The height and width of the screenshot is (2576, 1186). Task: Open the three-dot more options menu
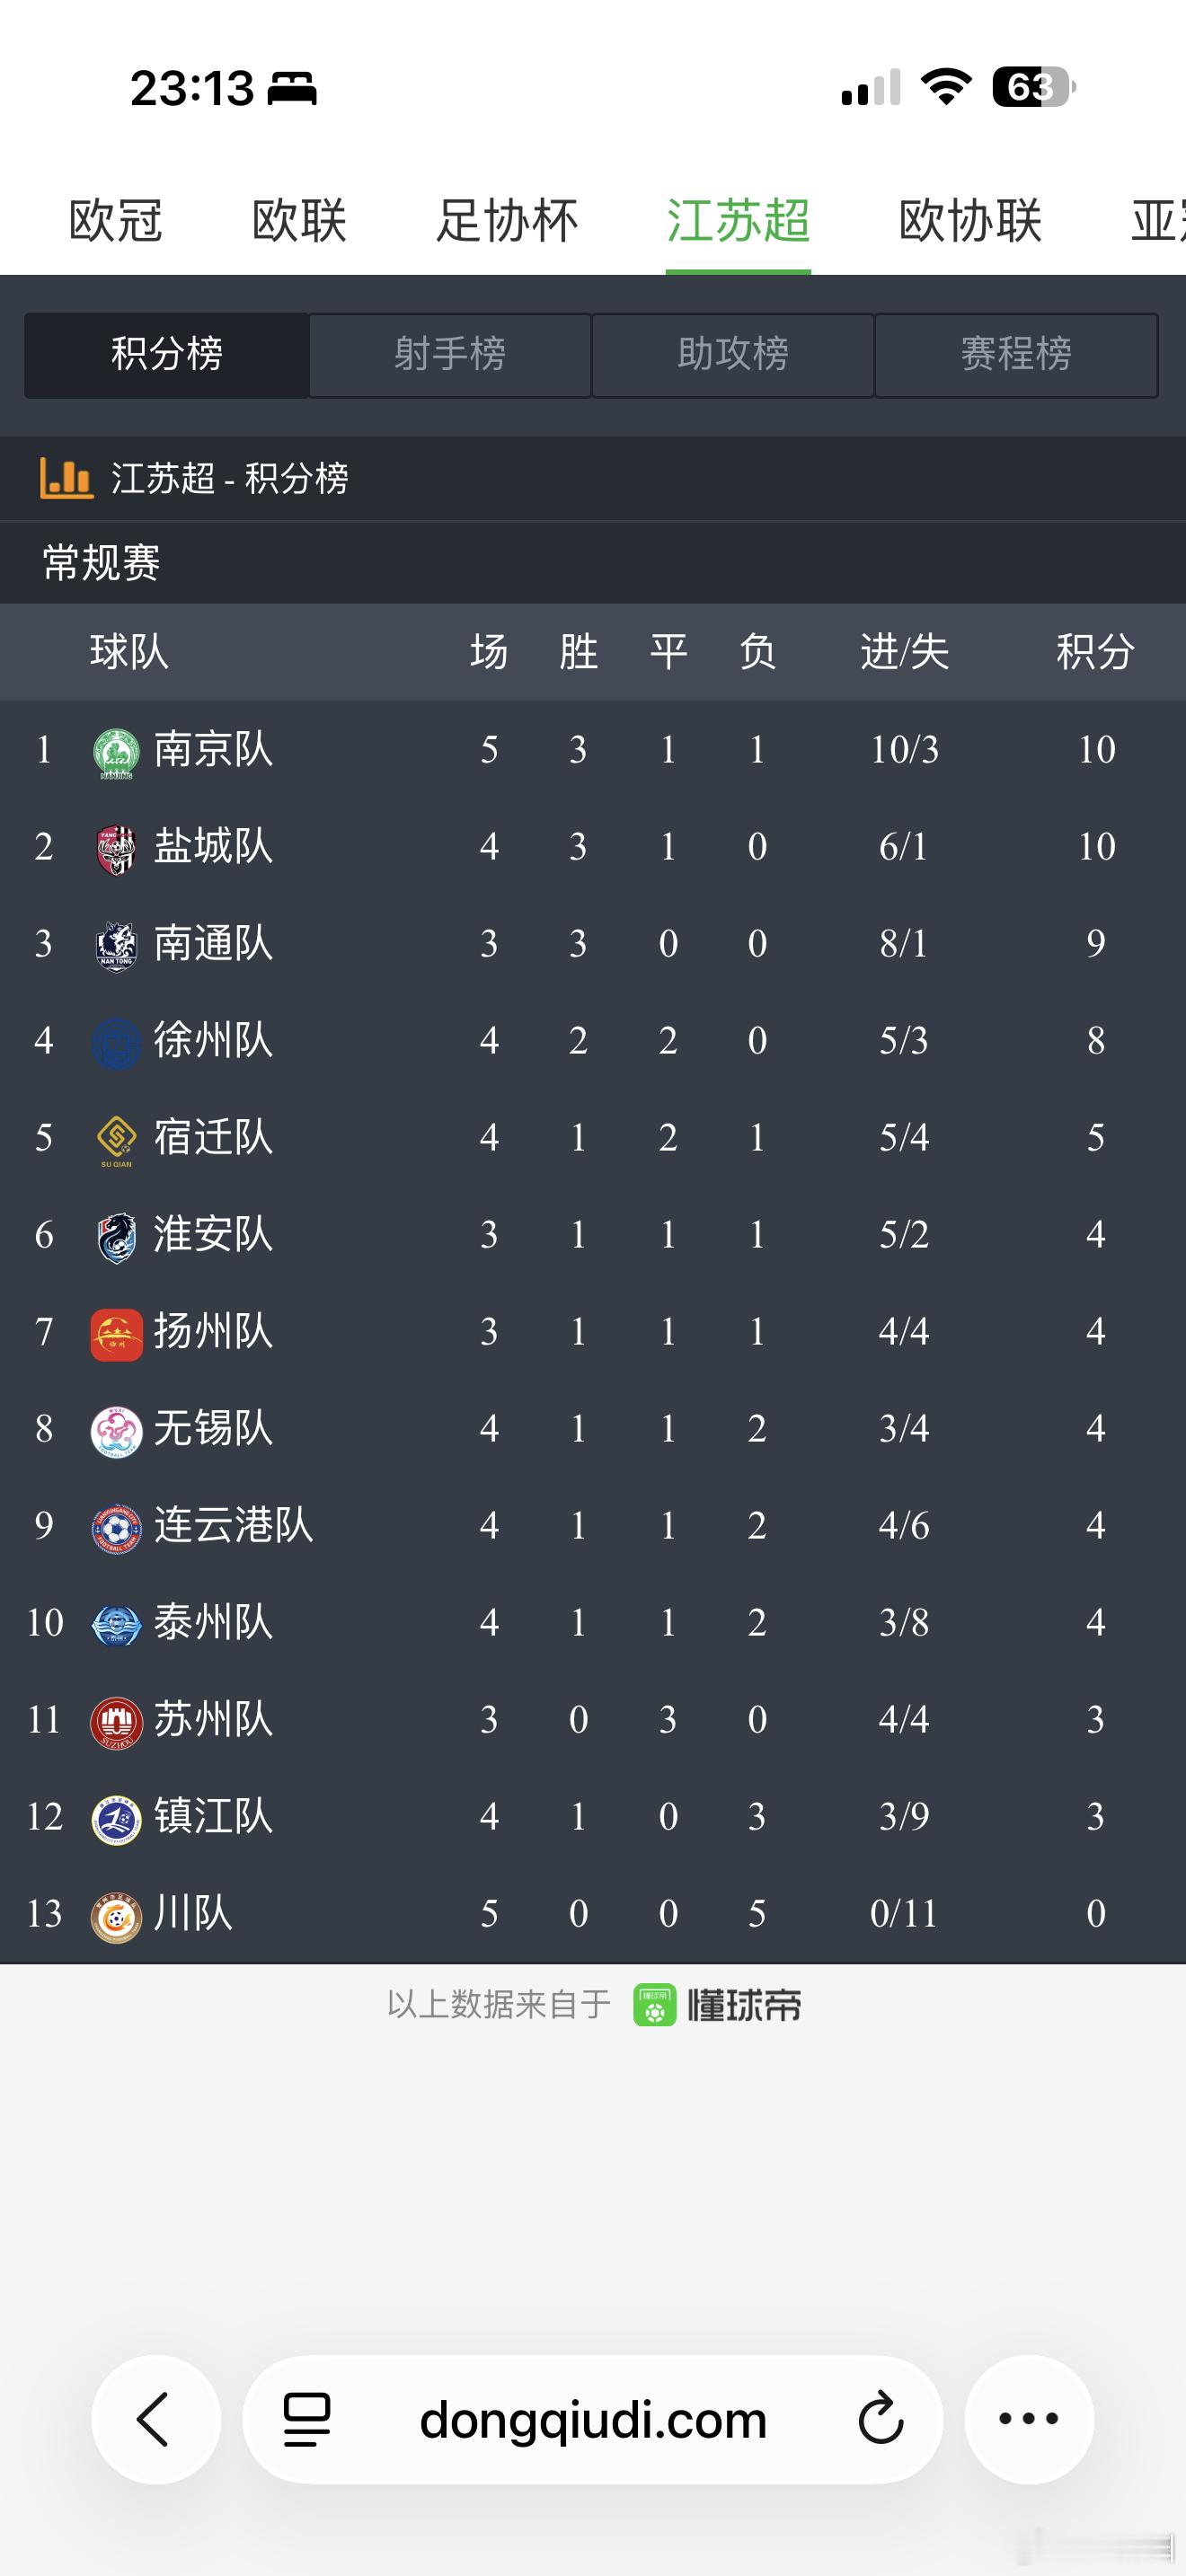tap(1029, 2419)
